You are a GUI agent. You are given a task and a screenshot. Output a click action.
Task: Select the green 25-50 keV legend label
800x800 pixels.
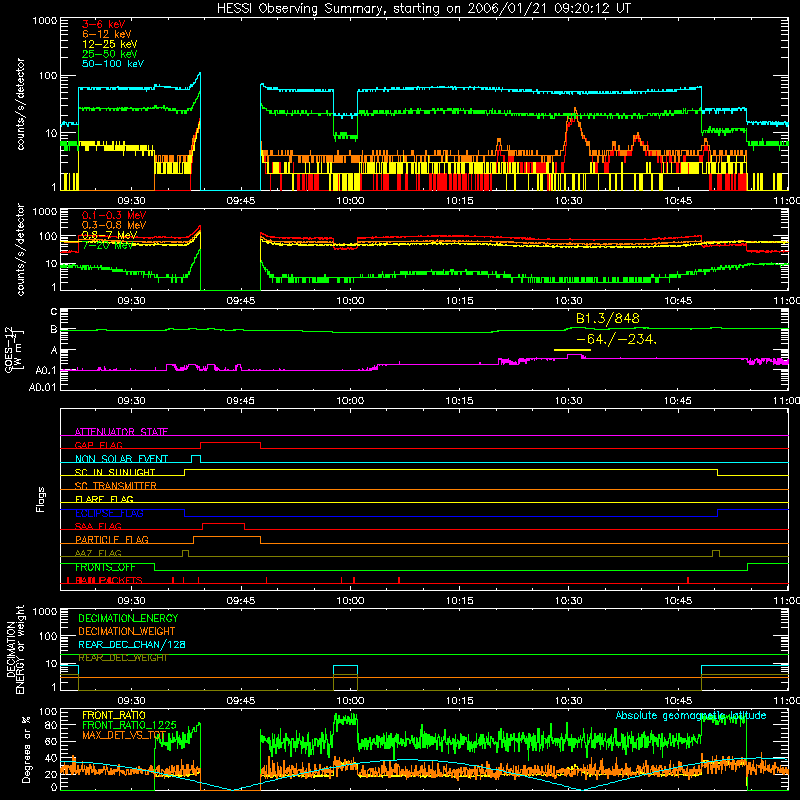click(x=110, y=54)
